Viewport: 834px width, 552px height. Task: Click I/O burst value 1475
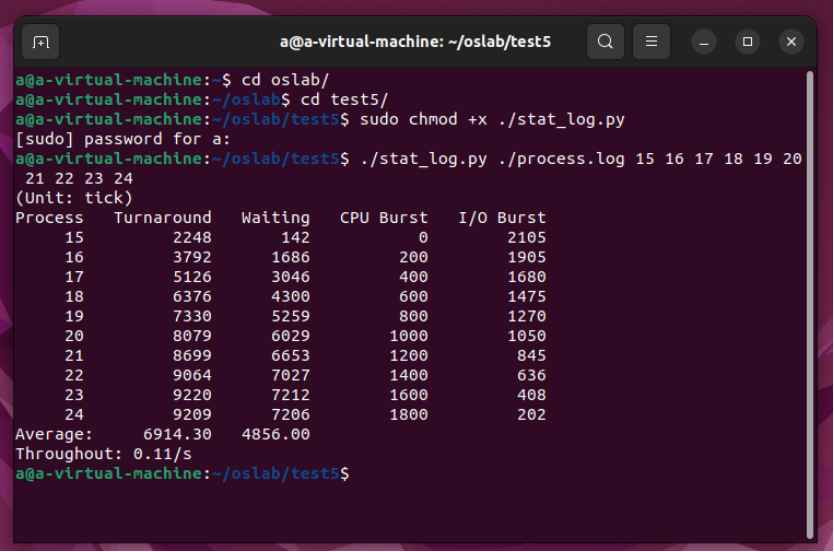[x=527, y=296]
